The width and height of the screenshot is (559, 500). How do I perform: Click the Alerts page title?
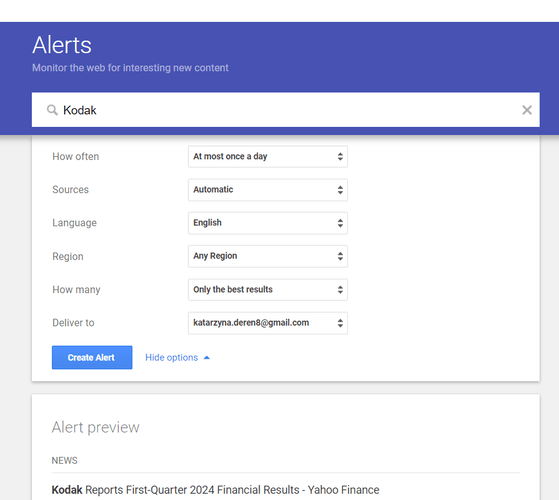coord(62,45)
